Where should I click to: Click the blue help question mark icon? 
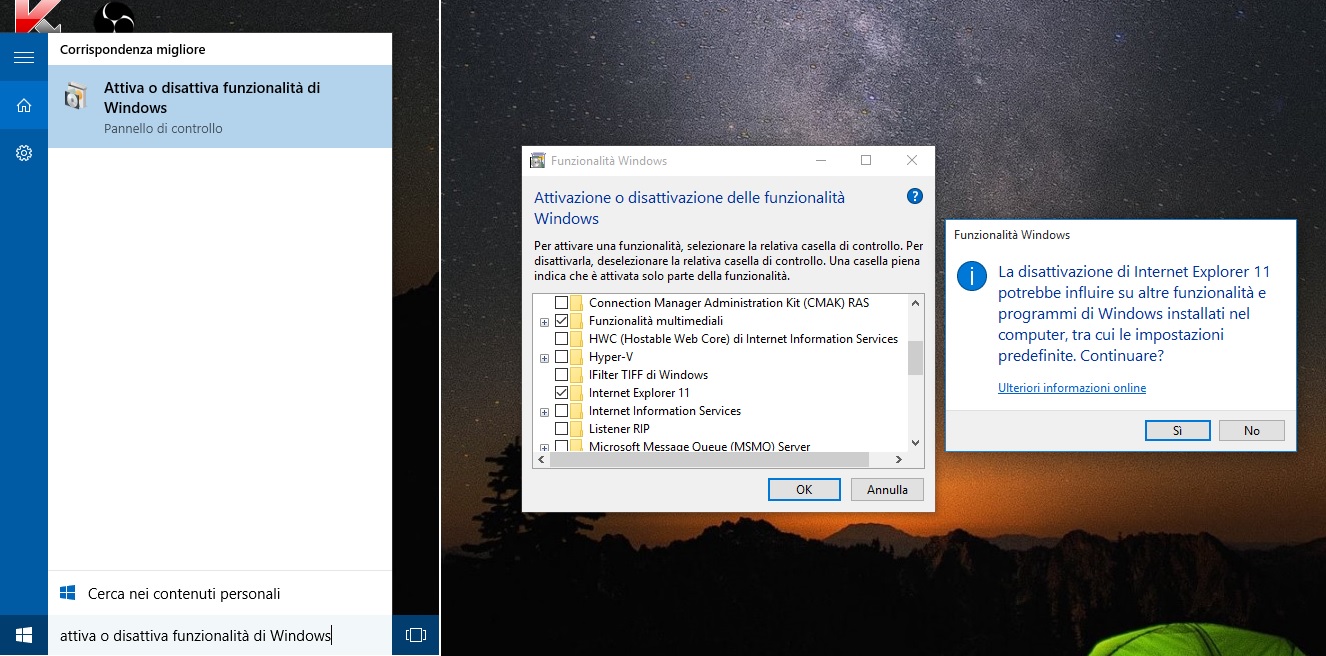[914, 196]
